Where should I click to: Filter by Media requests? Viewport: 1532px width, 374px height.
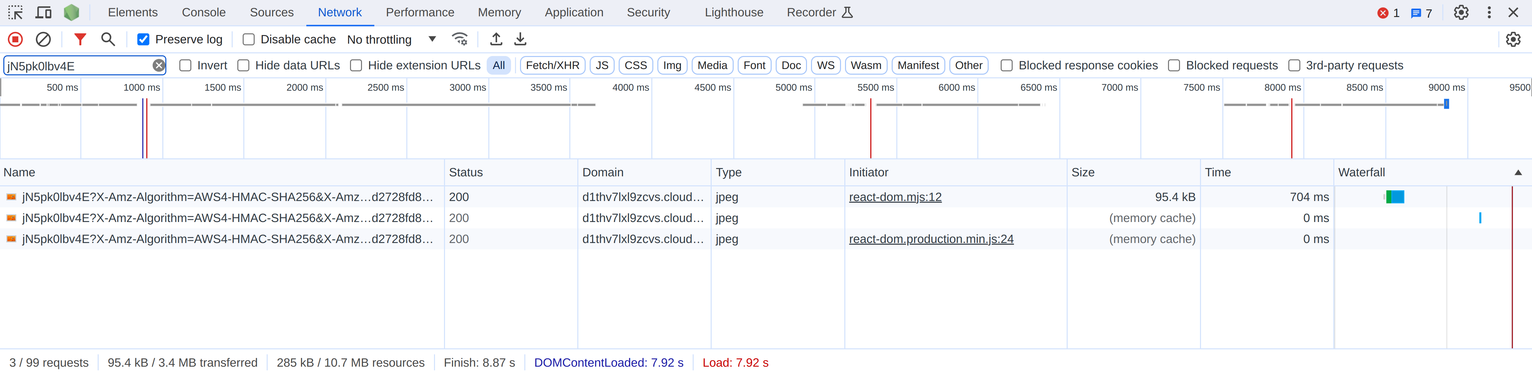click(712, 65)
